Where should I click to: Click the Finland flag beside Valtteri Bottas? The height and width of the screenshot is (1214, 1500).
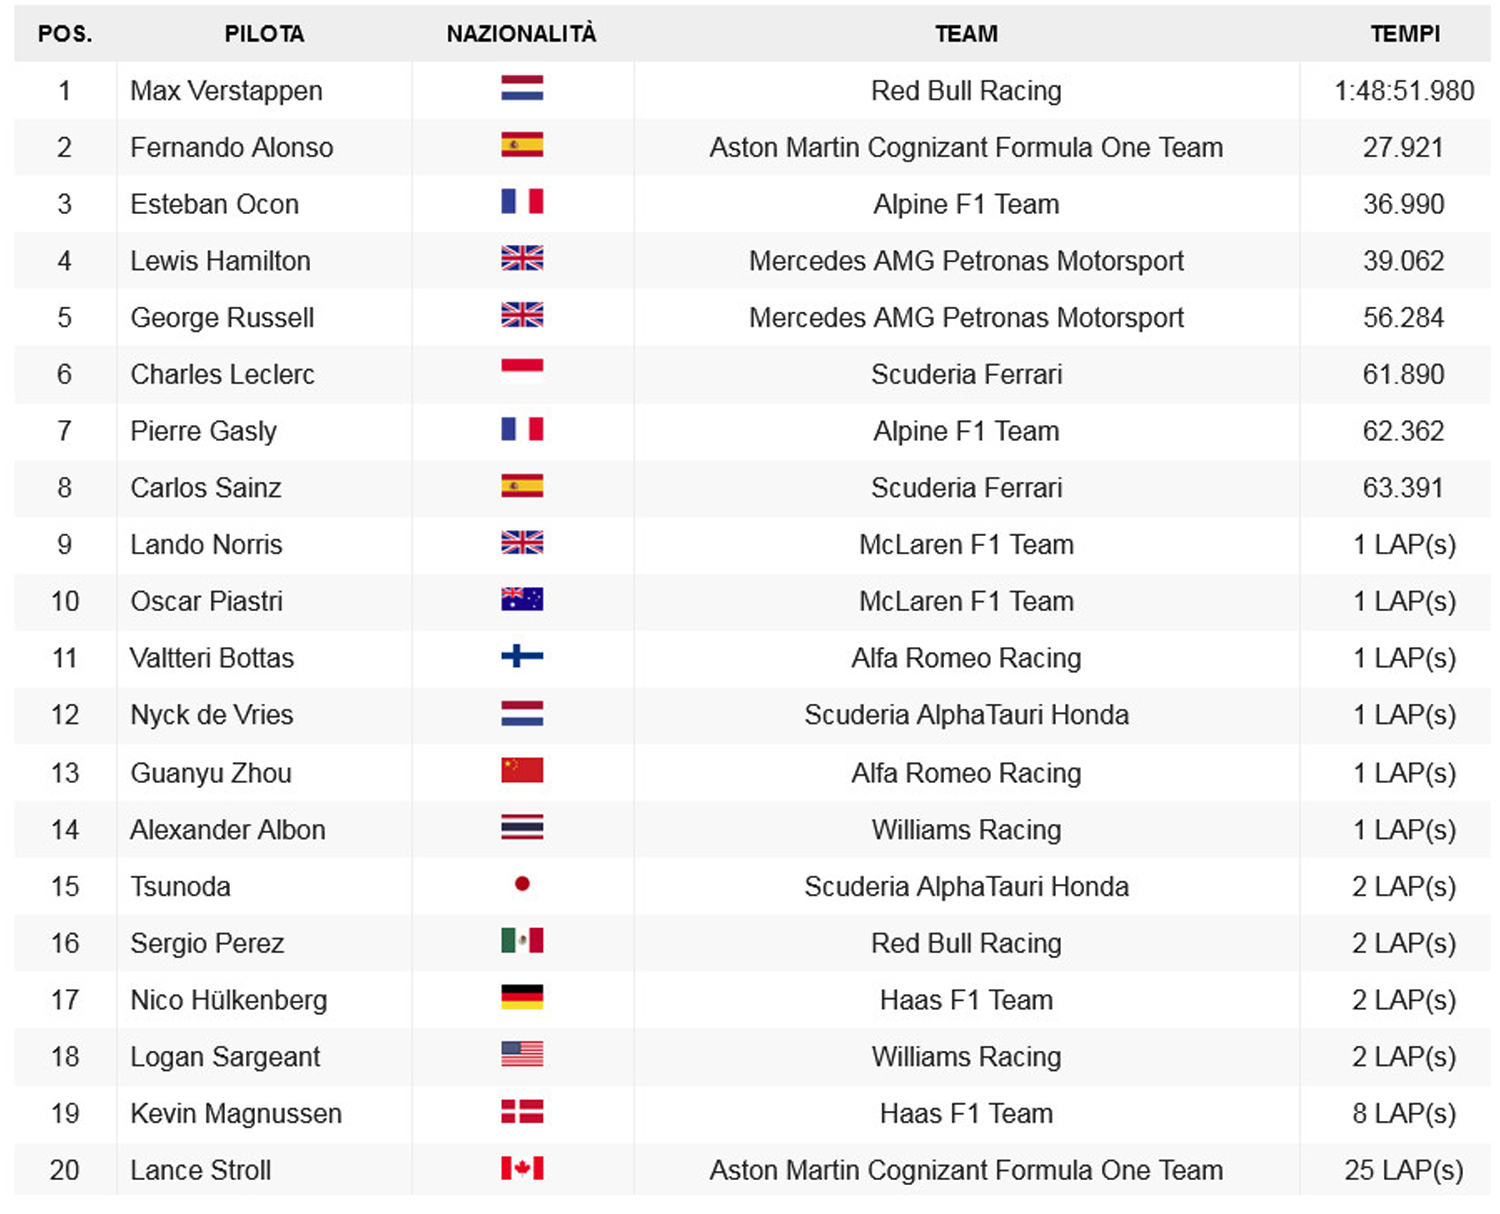pyautogui.click(x=522, y=656)
